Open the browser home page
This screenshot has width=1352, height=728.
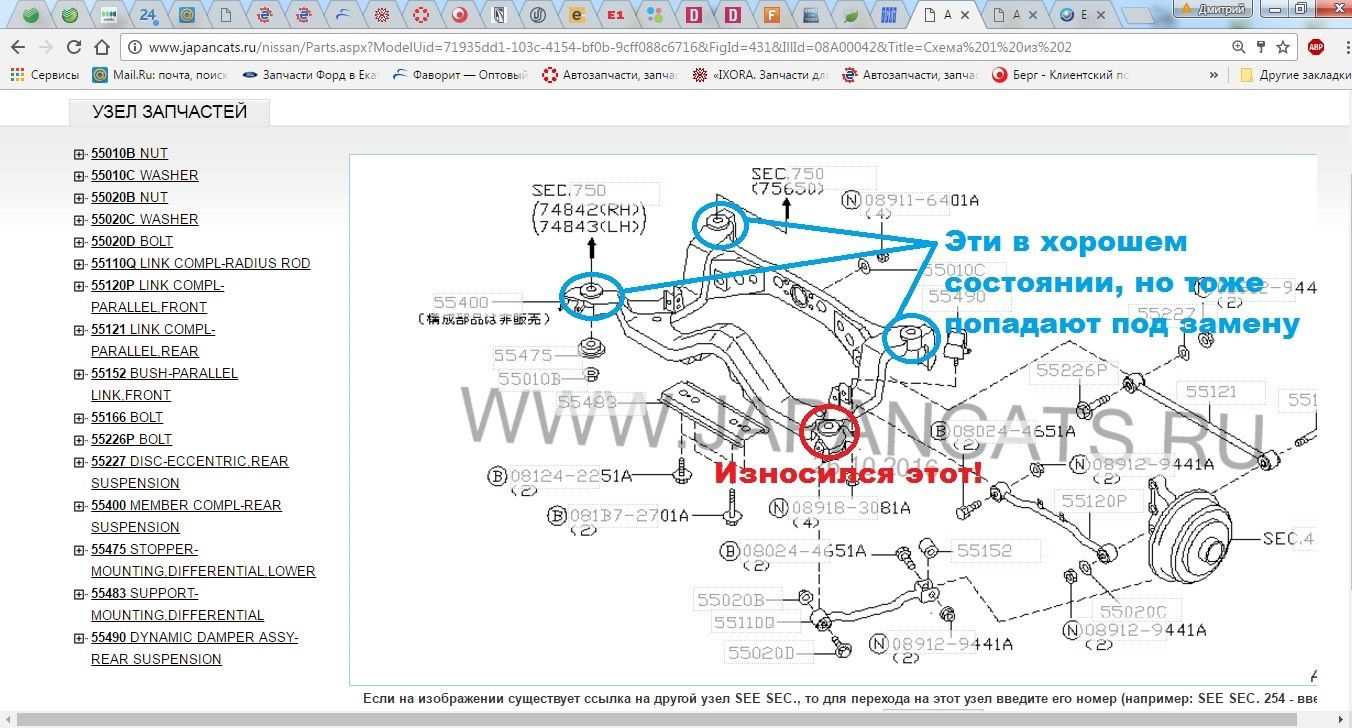pyautogui.click(x=101, y=47)
